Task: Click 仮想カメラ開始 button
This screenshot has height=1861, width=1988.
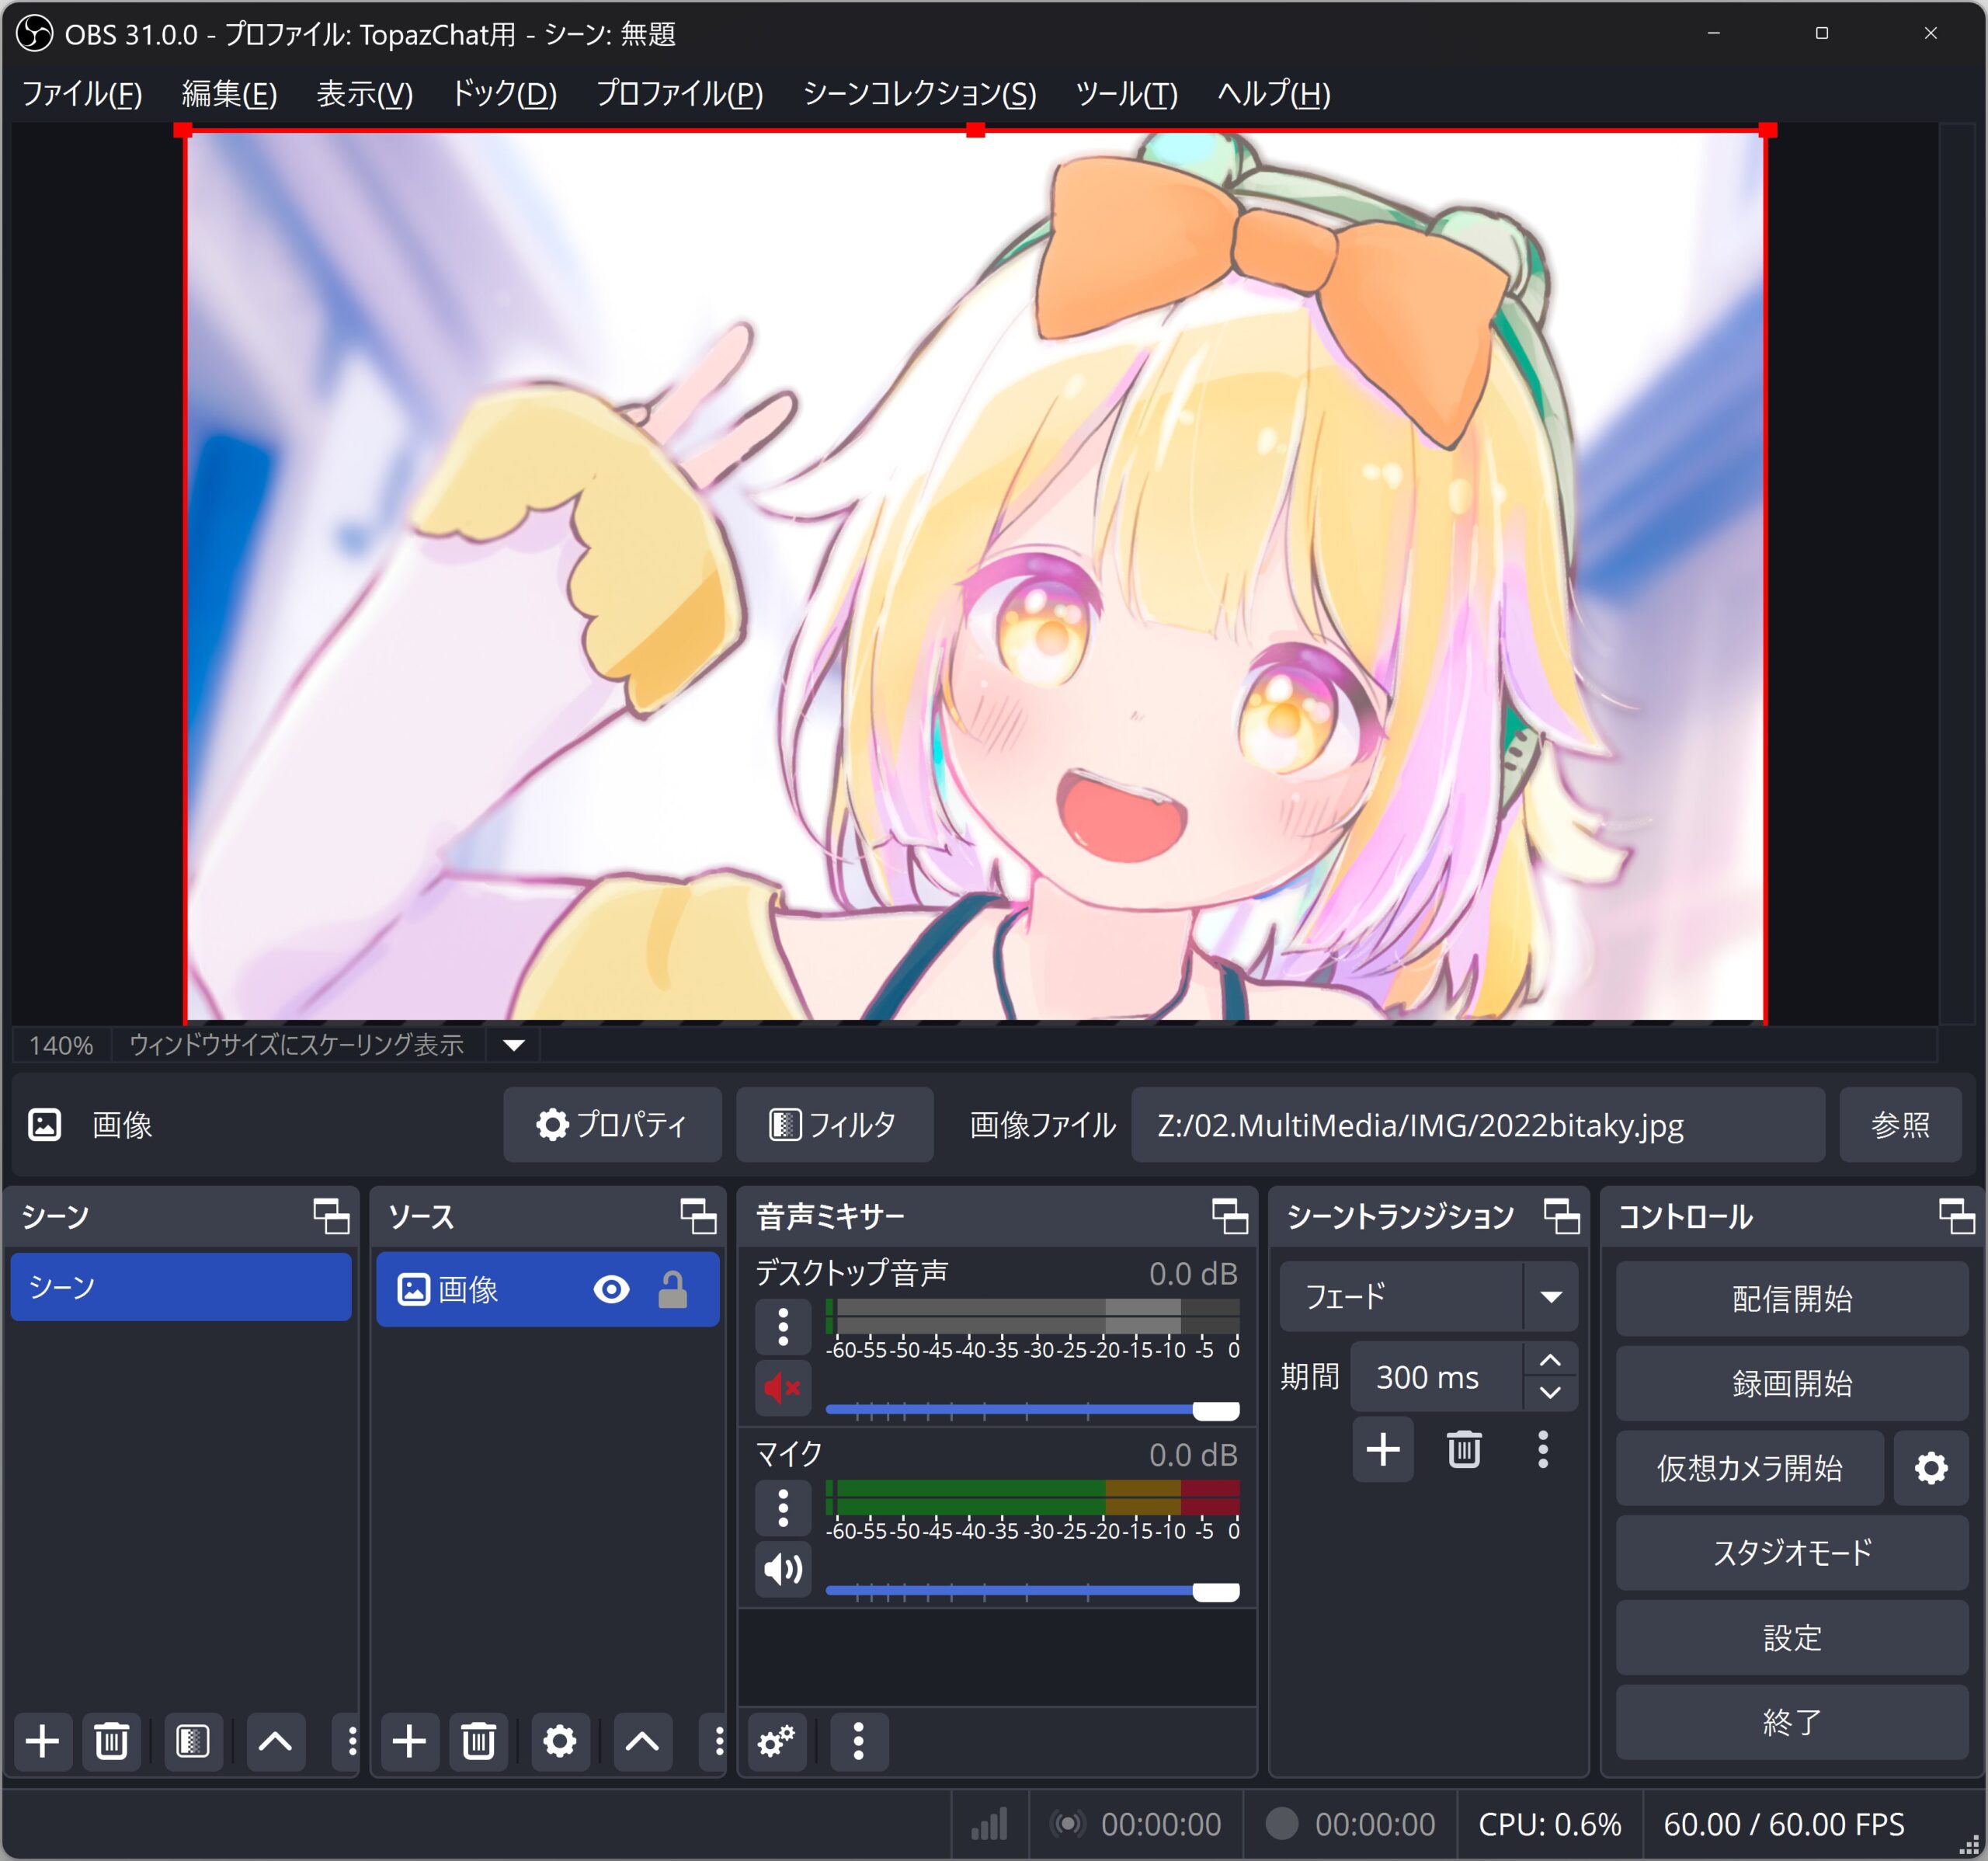Action: [x=1750, y=1468]
